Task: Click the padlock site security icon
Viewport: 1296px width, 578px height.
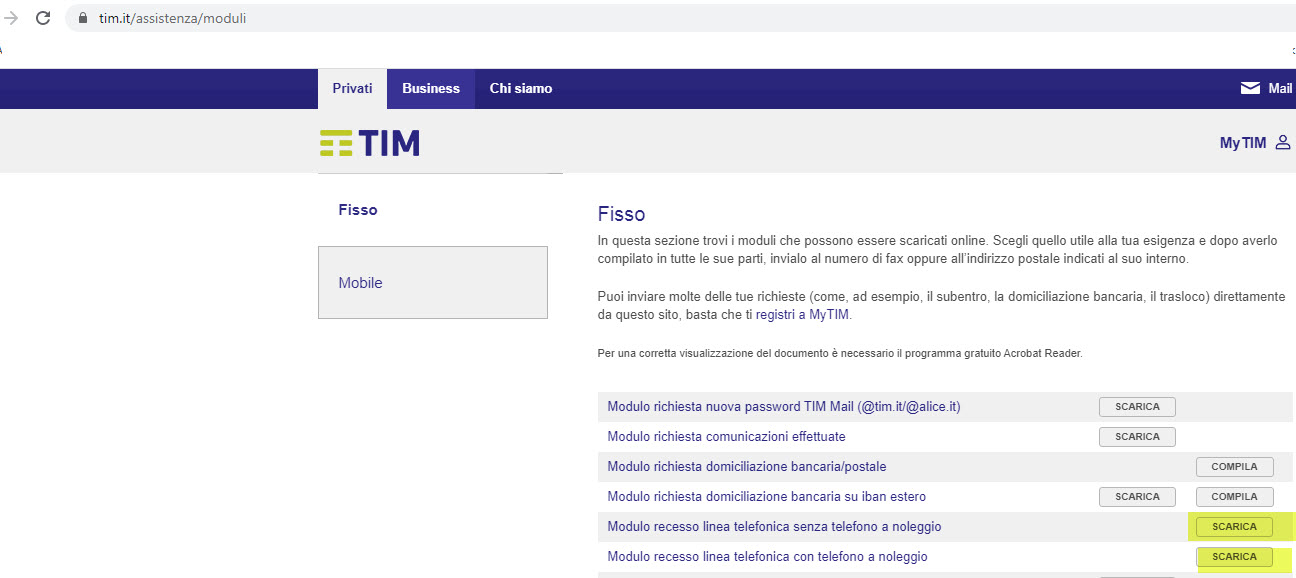Action: [x=83, y=19]
